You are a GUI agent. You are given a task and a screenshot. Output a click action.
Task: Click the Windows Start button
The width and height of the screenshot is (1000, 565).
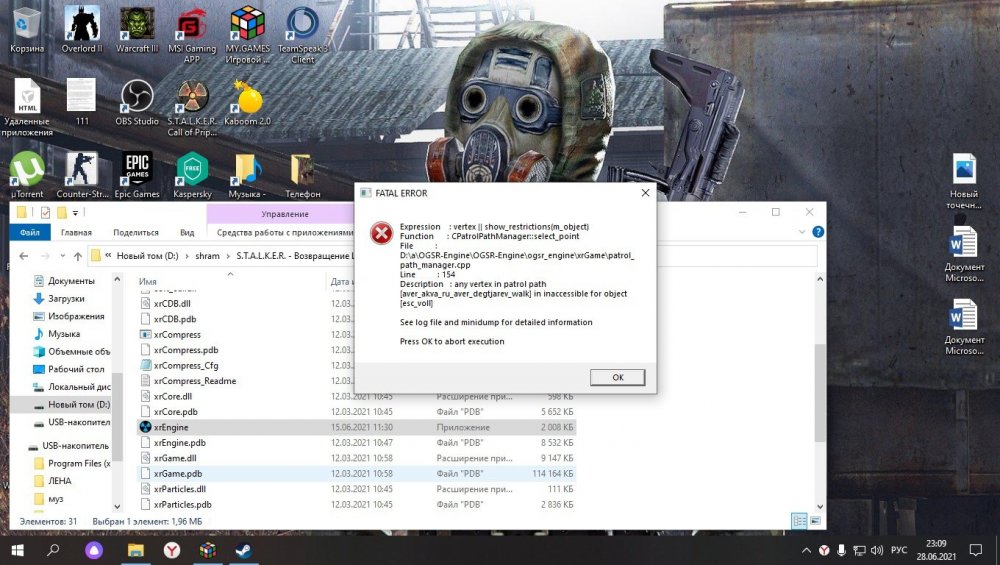point(17,550)
